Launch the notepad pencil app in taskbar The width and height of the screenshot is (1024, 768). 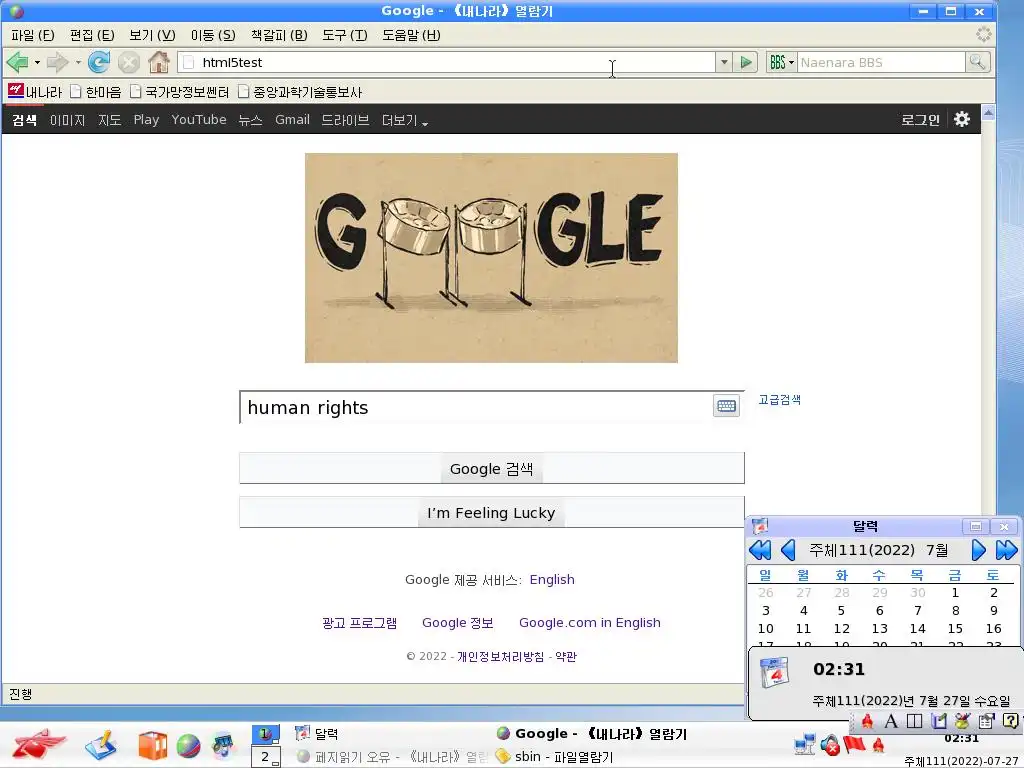[101, 745]
